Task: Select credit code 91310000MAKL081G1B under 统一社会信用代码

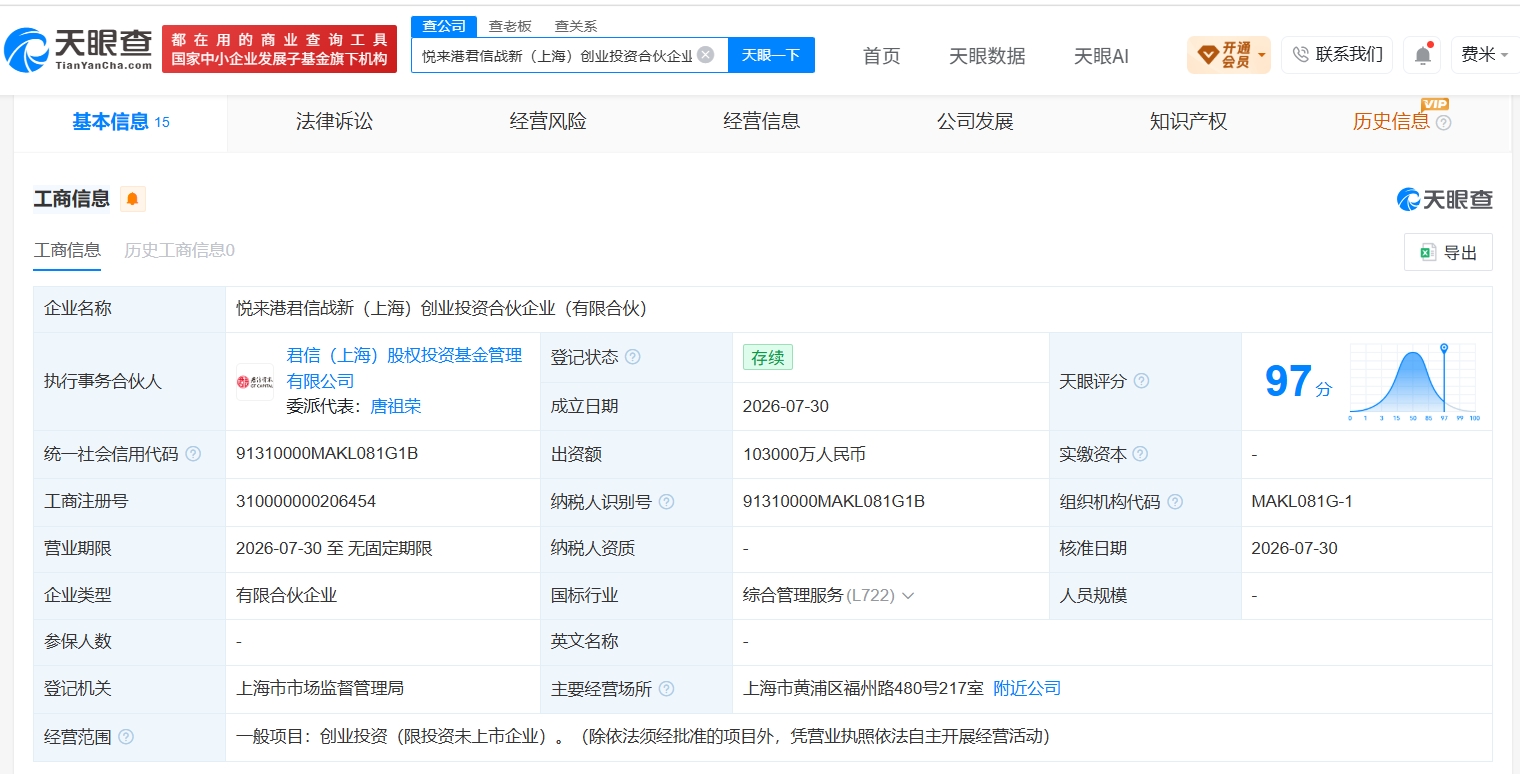Action: coord(327,454)
